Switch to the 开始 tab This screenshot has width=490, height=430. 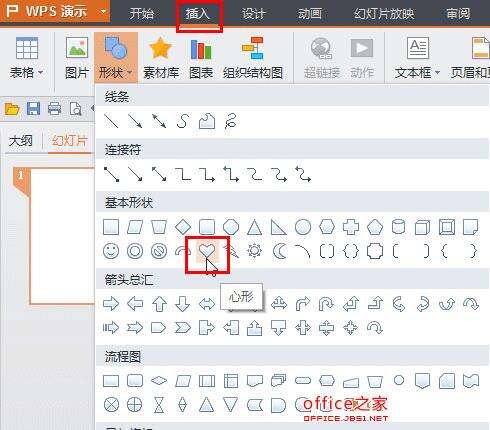point(142,14)
